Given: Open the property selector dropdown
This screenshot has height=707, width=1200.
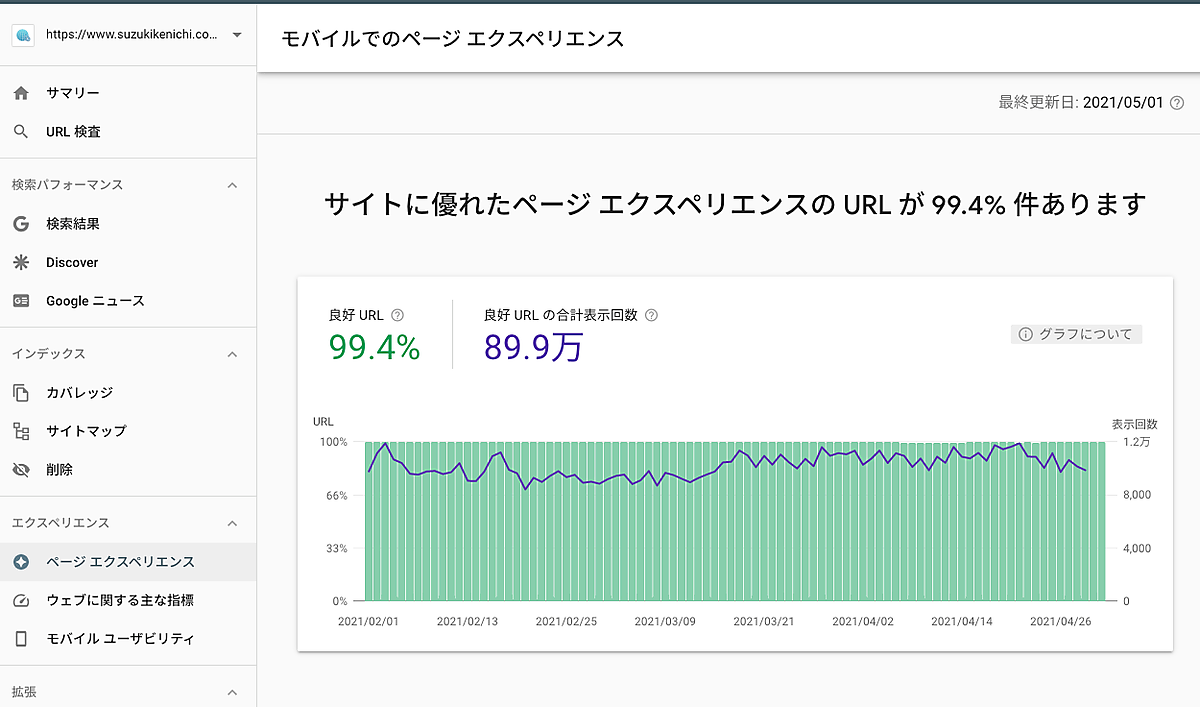Looking at the screenshot, I should [x=237, y=35].
